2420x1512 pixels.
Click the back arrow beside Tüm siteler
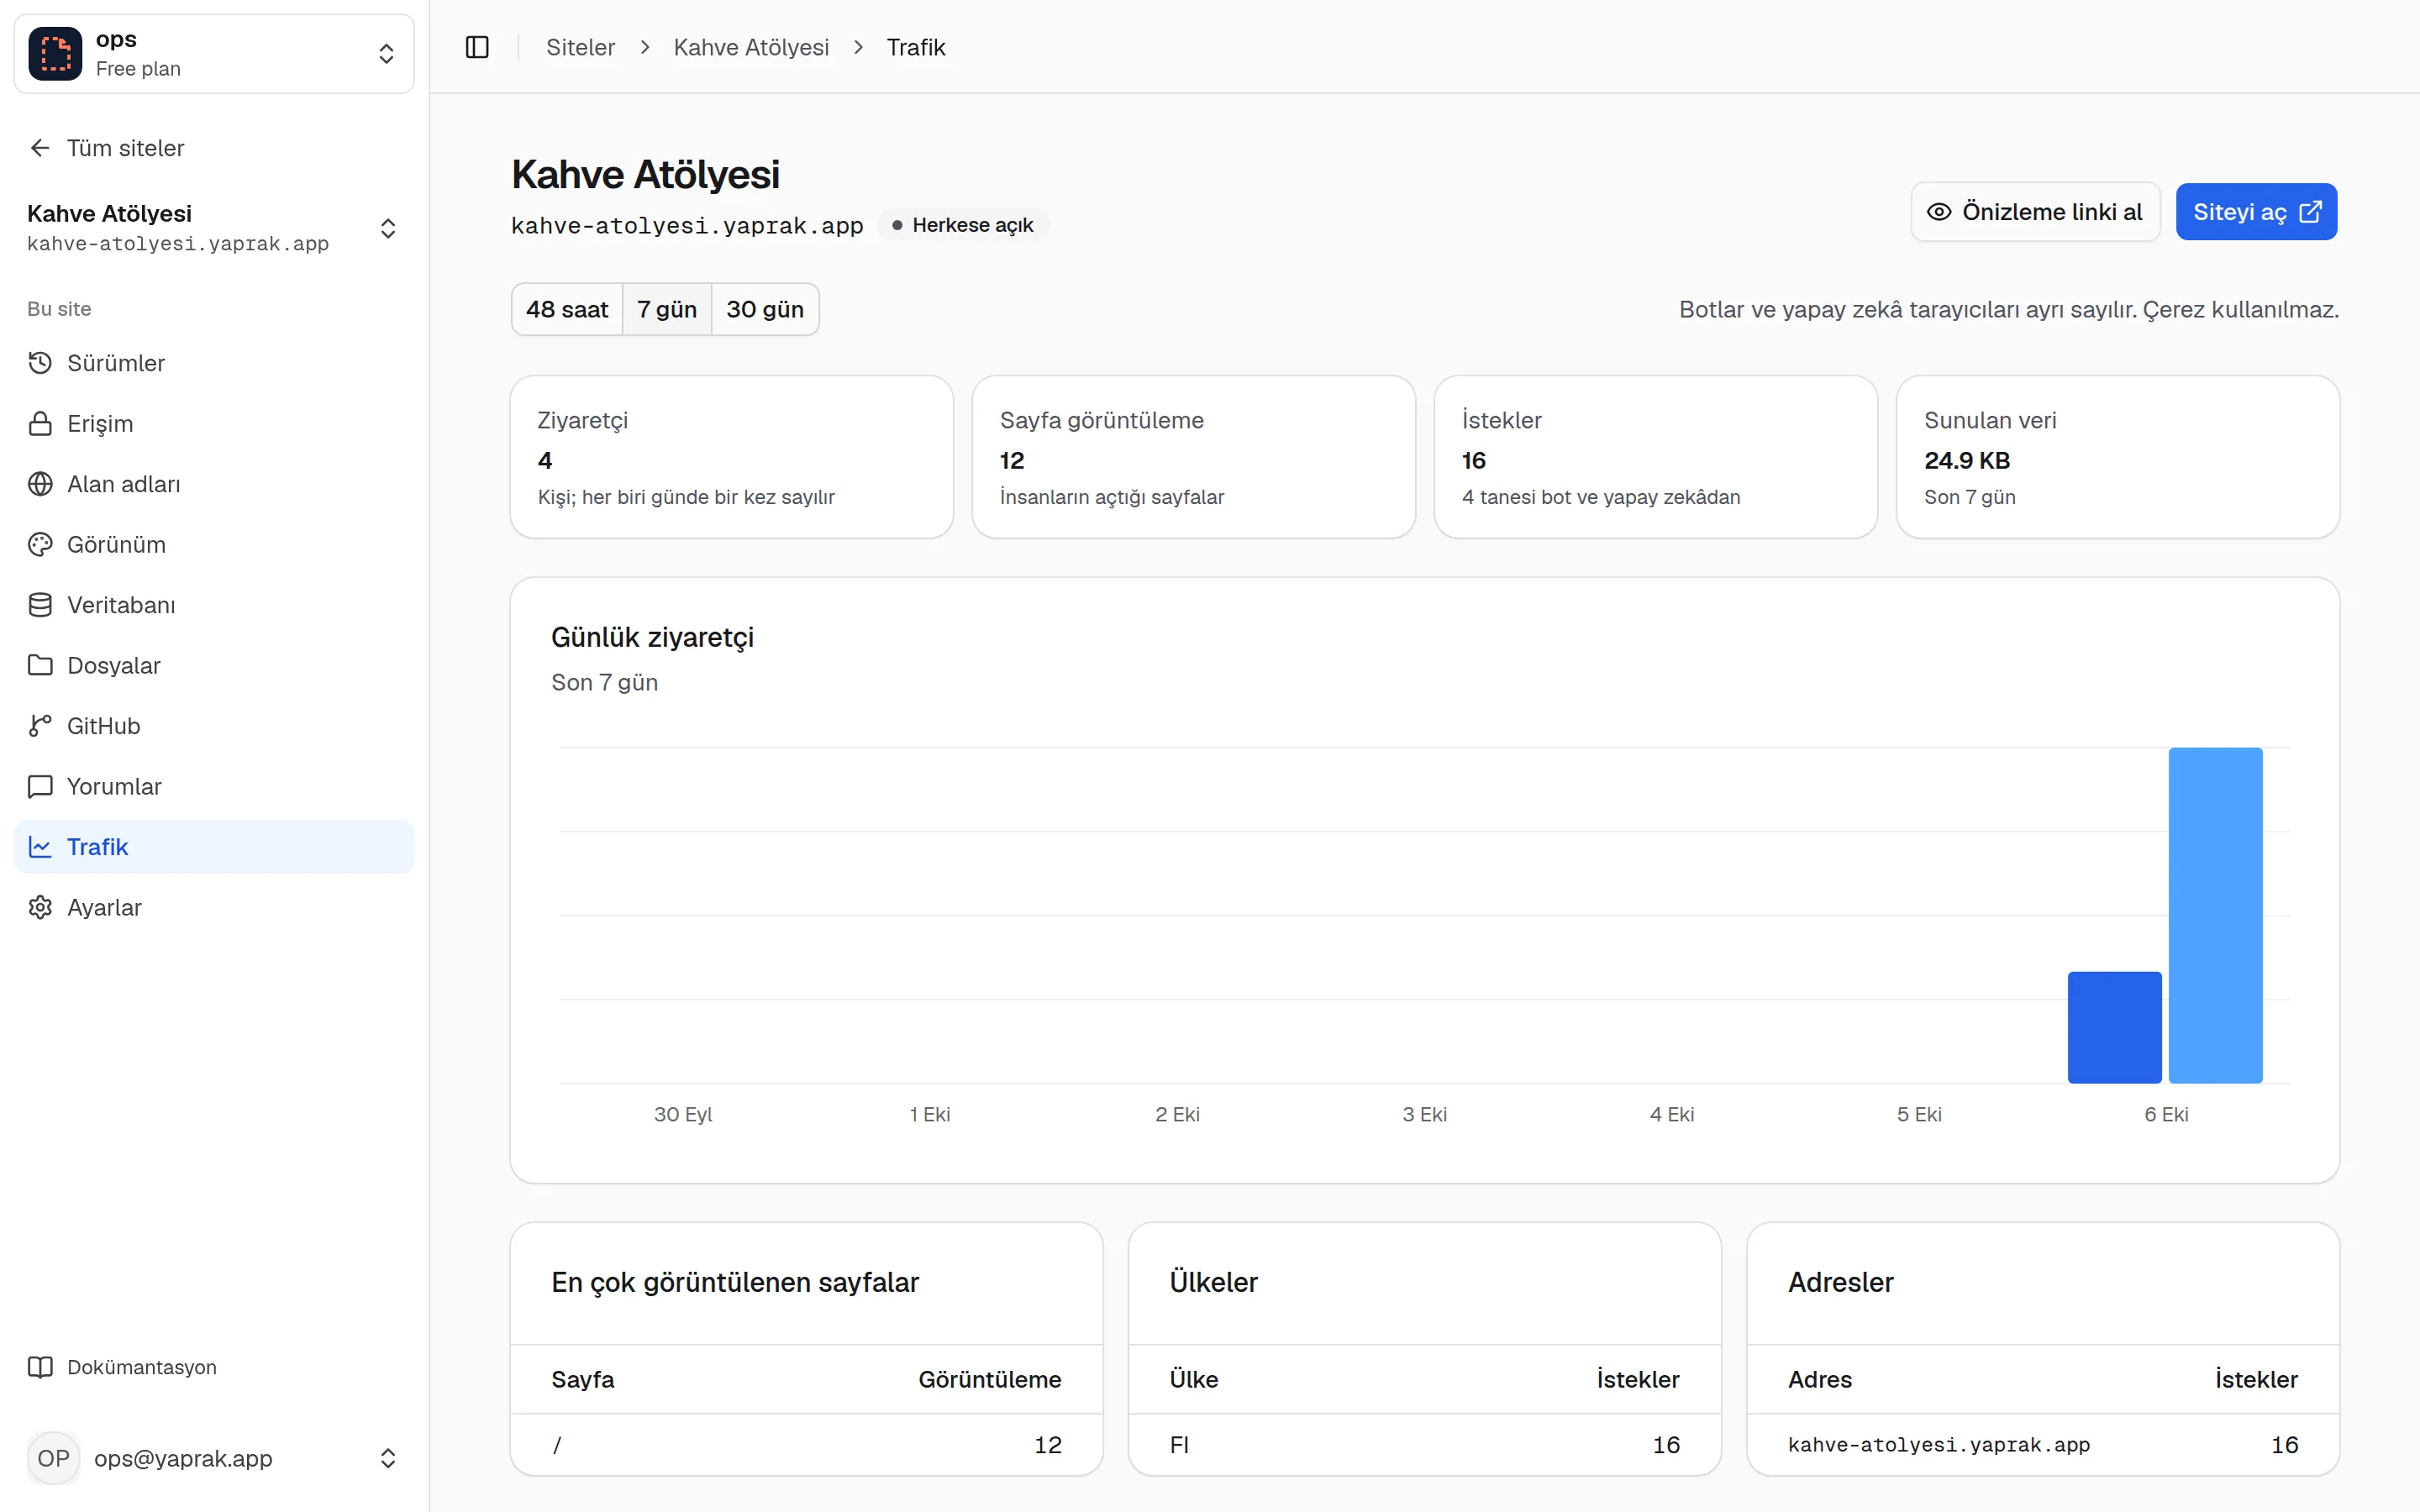pyautogui.click(x=40, y=148)
